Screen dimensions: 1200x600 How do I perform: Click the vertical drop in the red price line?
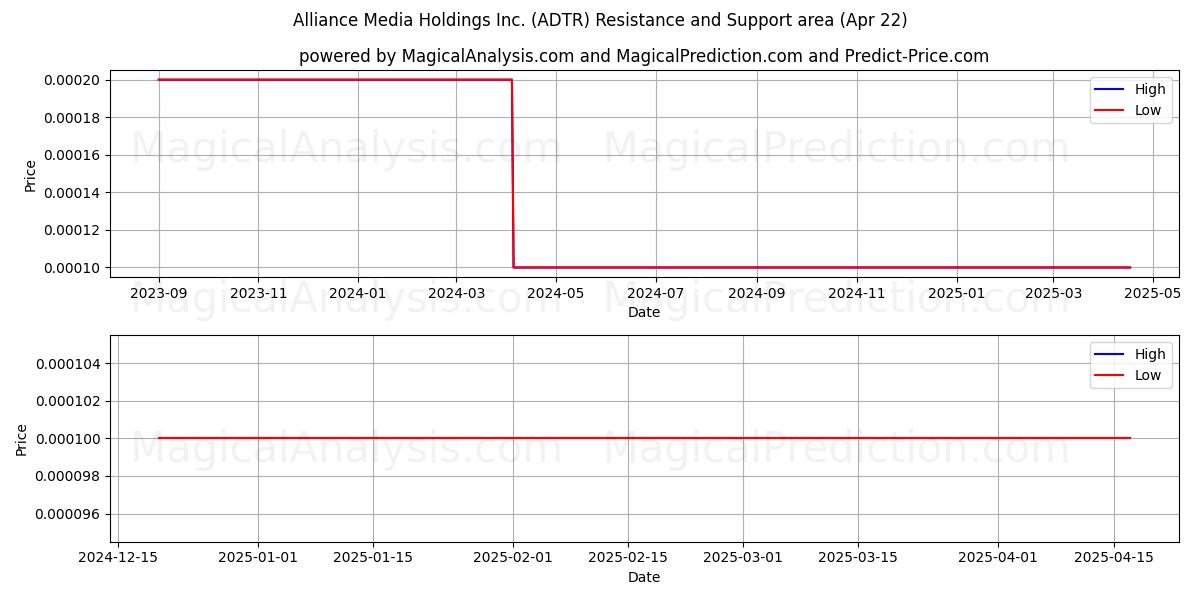click(x=513, y=173)
